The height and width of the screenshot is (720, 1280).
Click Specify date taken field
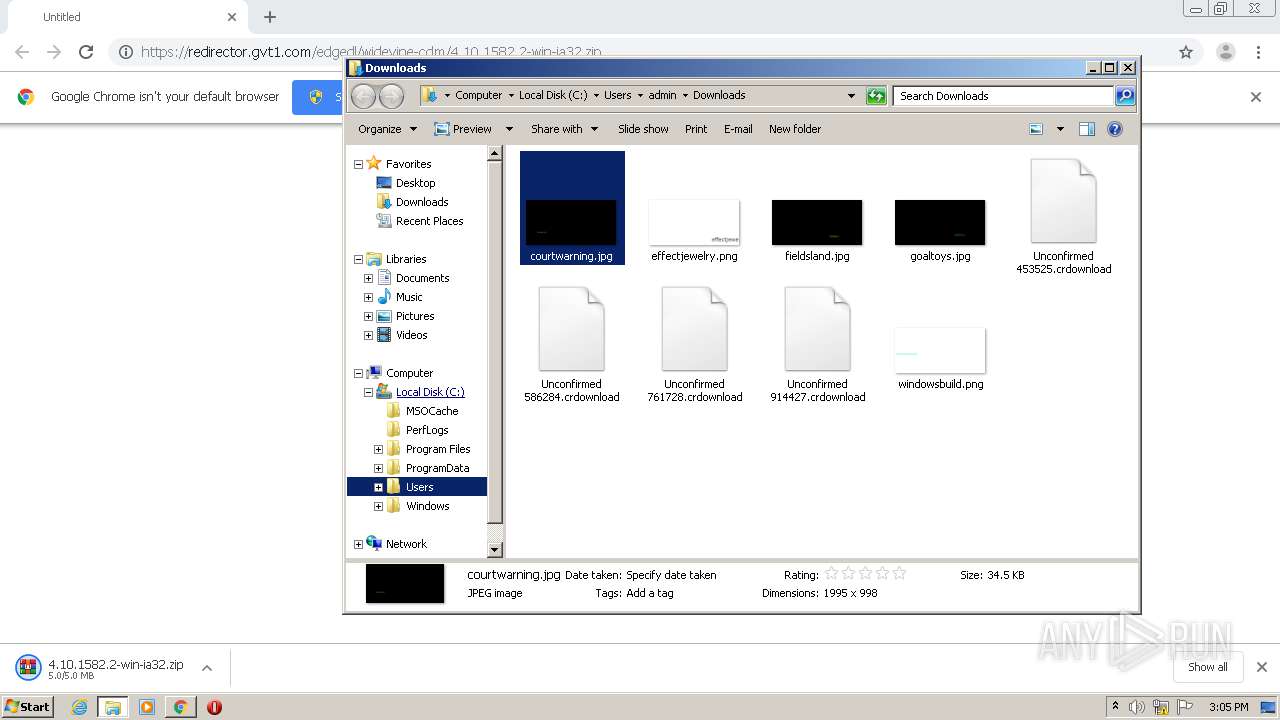pyautogui.click(x=671, y=575)
